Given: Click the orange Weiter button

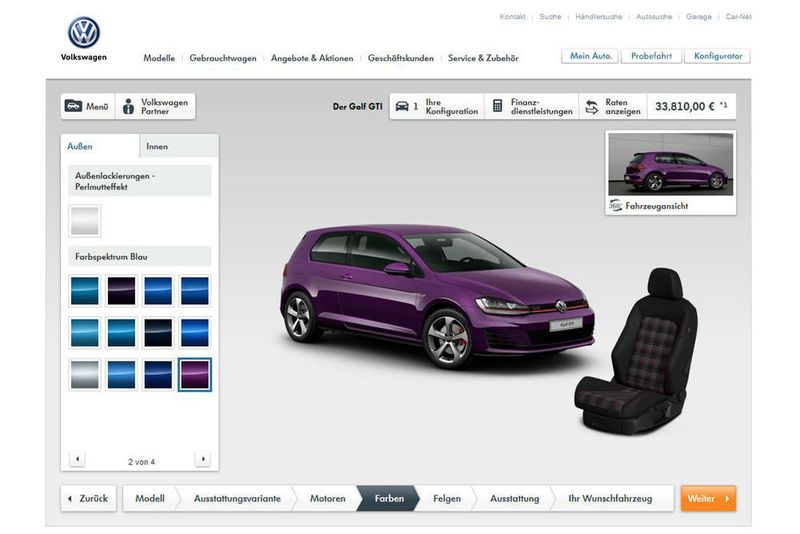Looking at the screenshot, I should [x=708, y=498].
